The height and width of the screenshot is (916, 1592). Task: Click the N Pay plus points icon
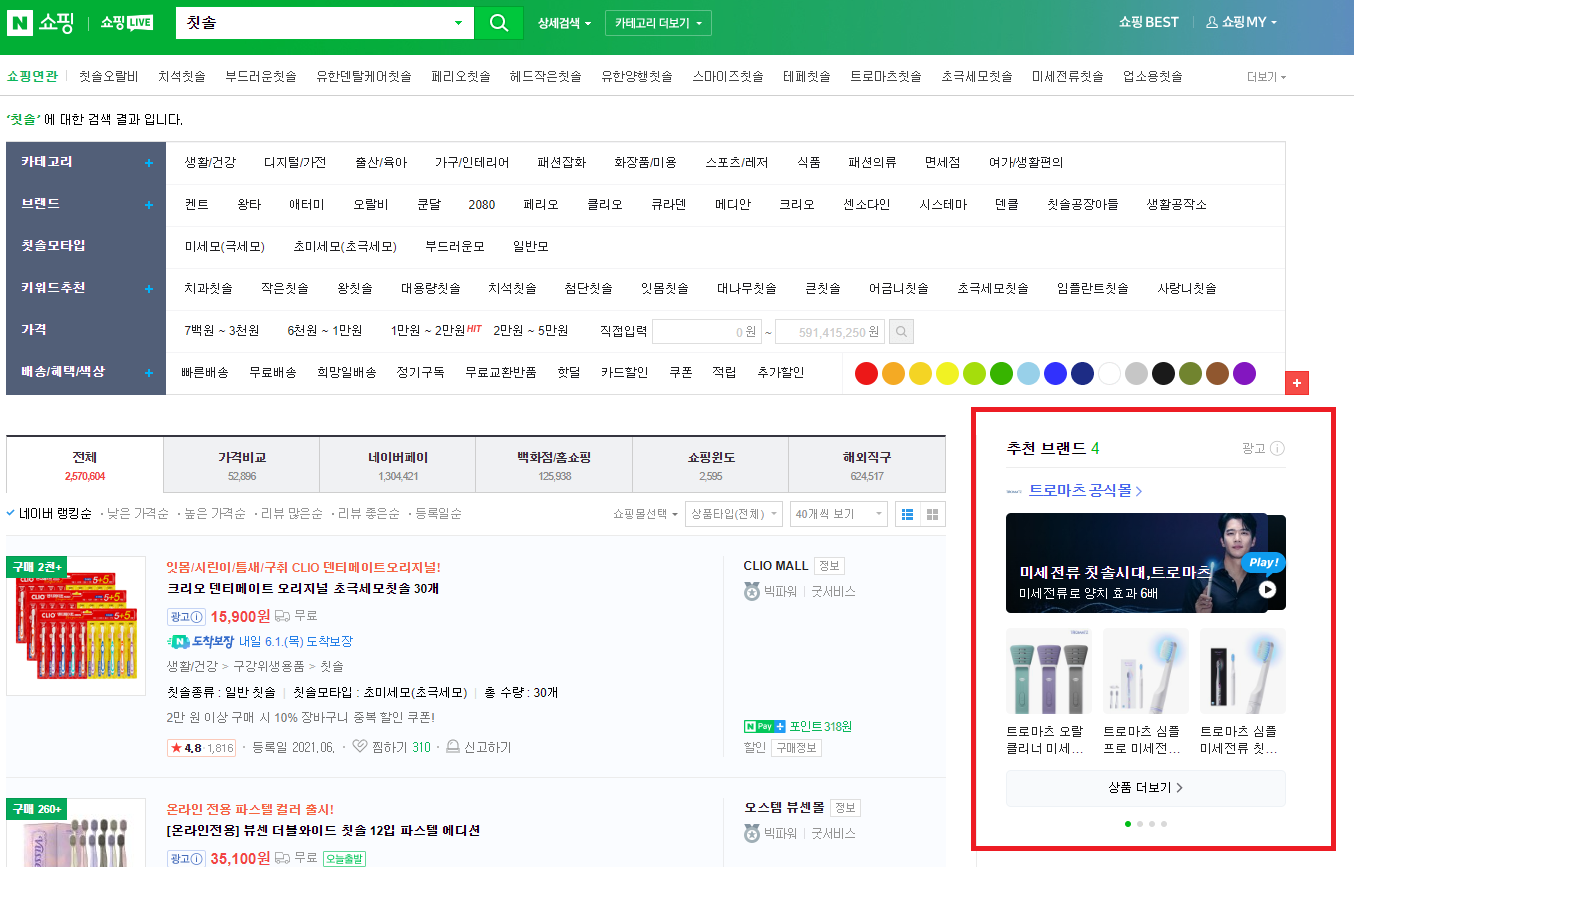click(765, 726)
